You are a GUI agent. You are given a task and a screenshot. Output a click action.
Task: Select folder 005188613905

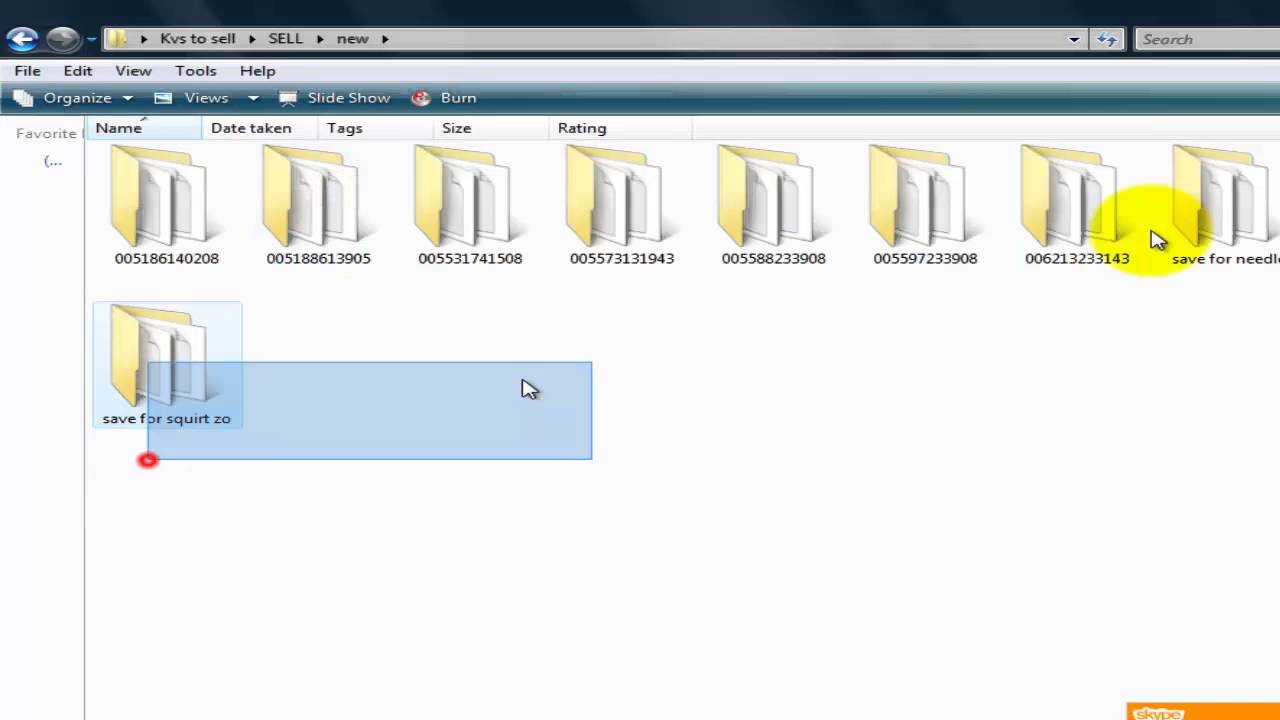pyautogui.click(x=318, y=207)
